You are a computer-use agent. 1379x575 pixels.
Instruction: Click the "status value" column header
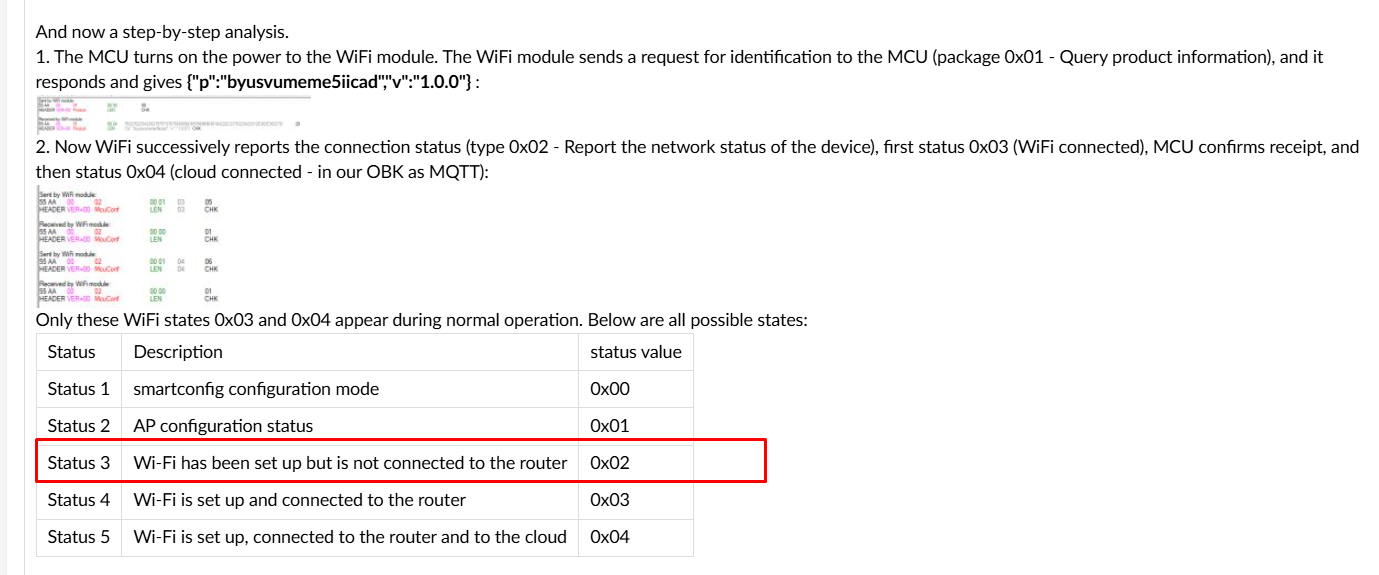636,352
